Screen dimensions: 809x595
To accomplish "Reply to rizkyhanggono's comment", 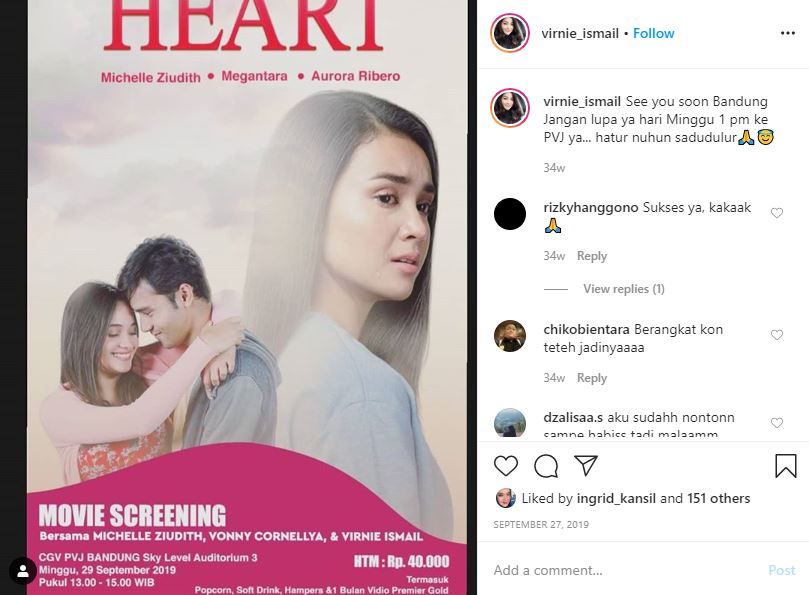I will [x=592, y=256].
